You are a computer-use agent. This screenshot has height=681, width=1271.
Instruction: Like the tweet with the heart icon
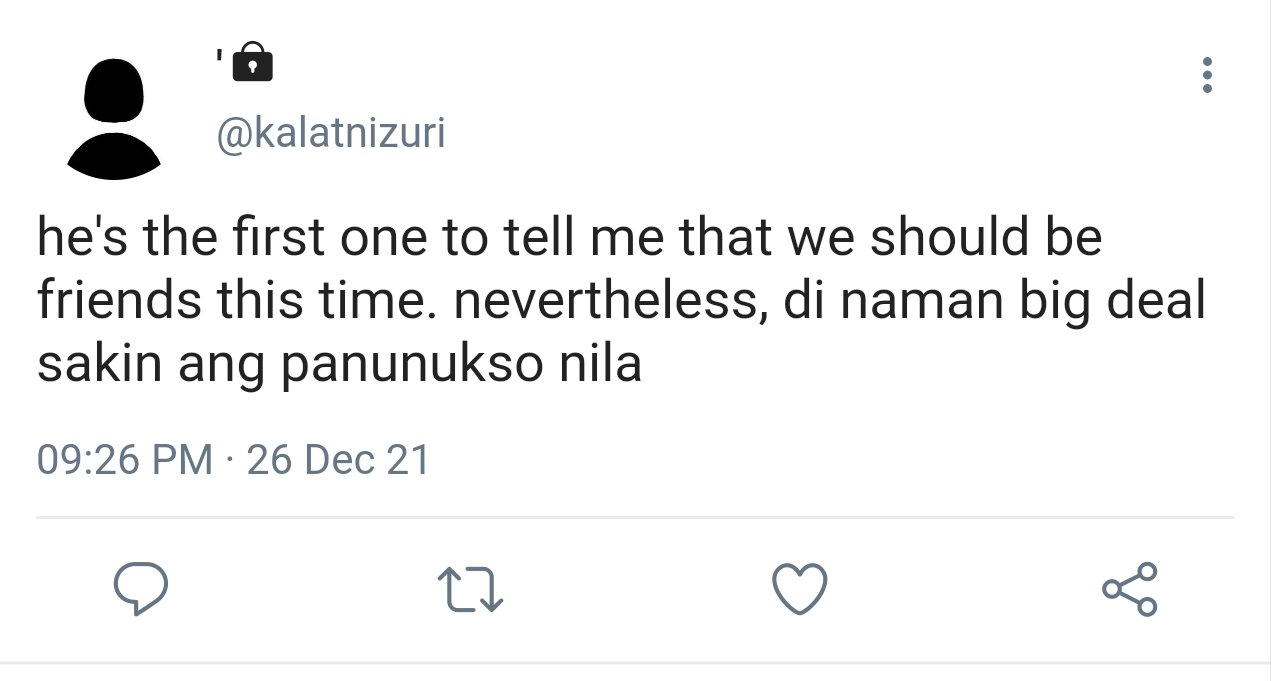[x=801, y=589]
